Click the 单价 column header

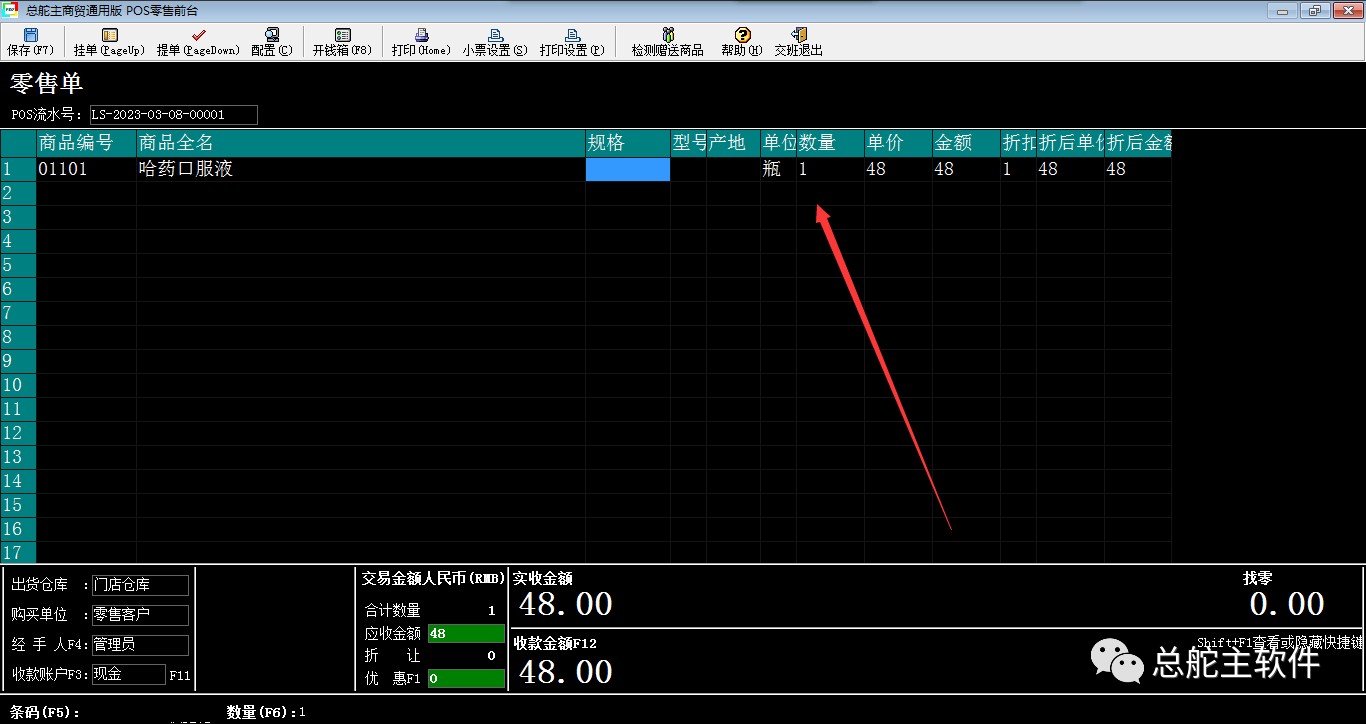tap(898, 143)
